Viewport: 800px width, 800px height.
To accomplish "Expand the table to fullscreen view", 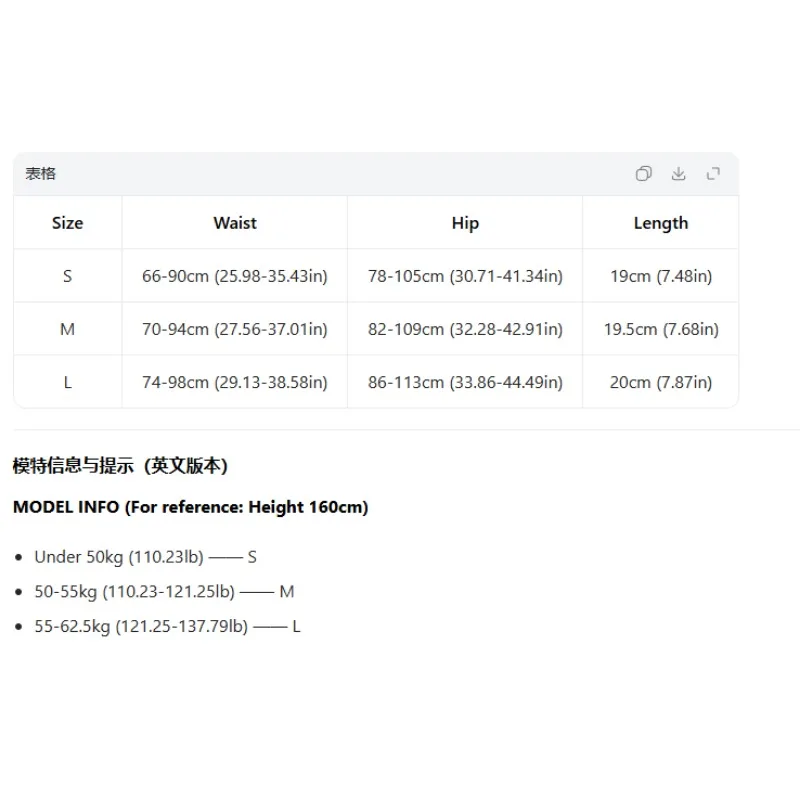I will point(713,174).
